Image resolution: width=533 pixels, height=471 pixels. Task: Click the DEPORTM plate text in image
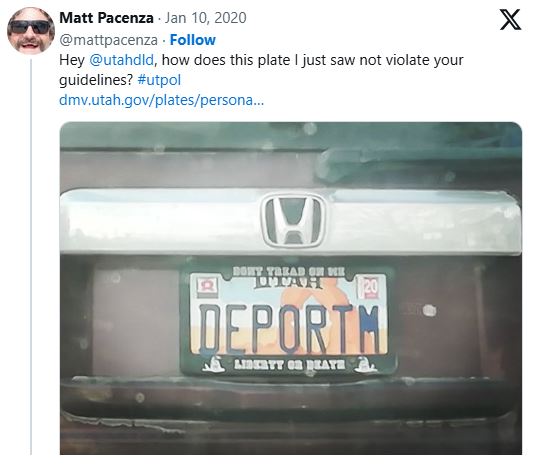point(289,329)
